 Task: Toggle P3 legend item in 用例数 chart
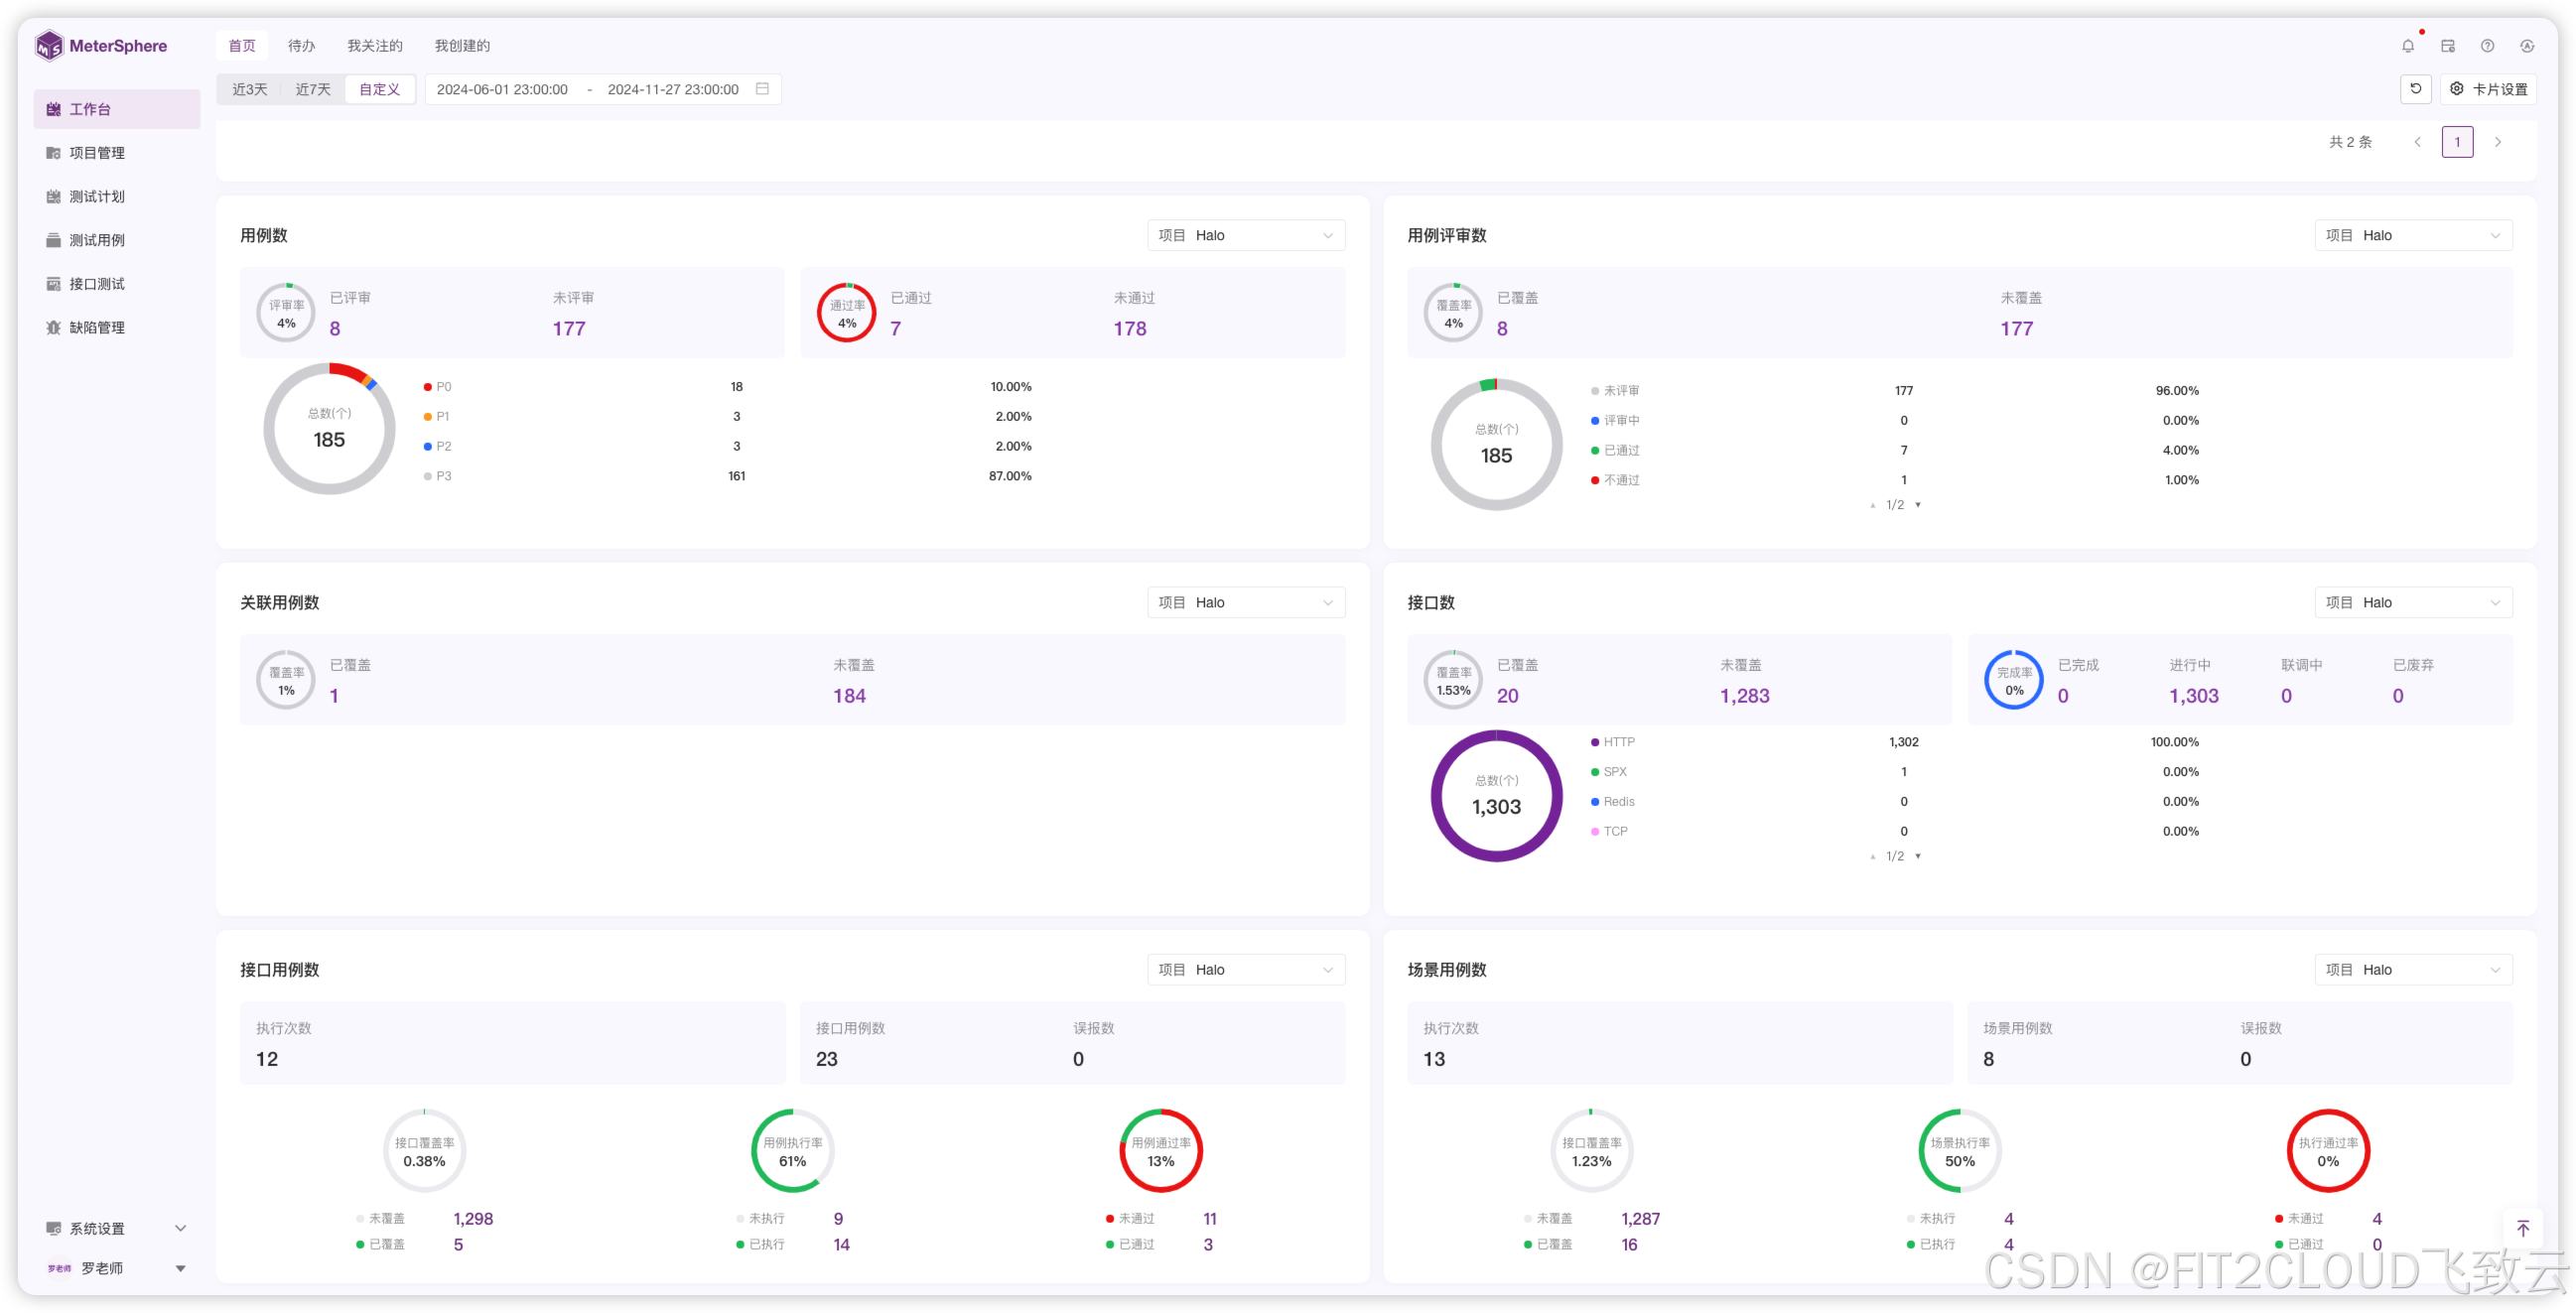tap(437, 477)
